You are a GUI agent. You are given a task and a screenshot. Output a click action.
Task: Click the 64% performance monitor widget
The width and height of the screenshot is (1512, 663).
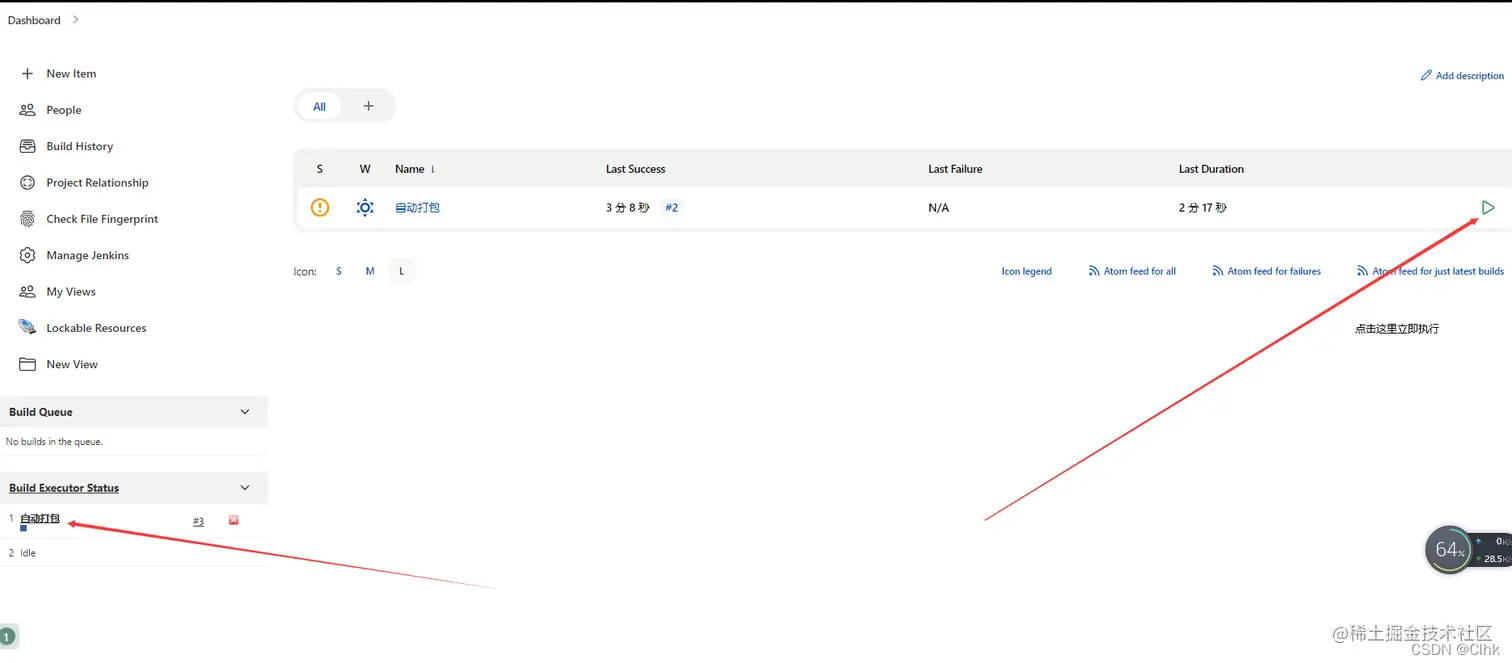[x=1448, y=550]
